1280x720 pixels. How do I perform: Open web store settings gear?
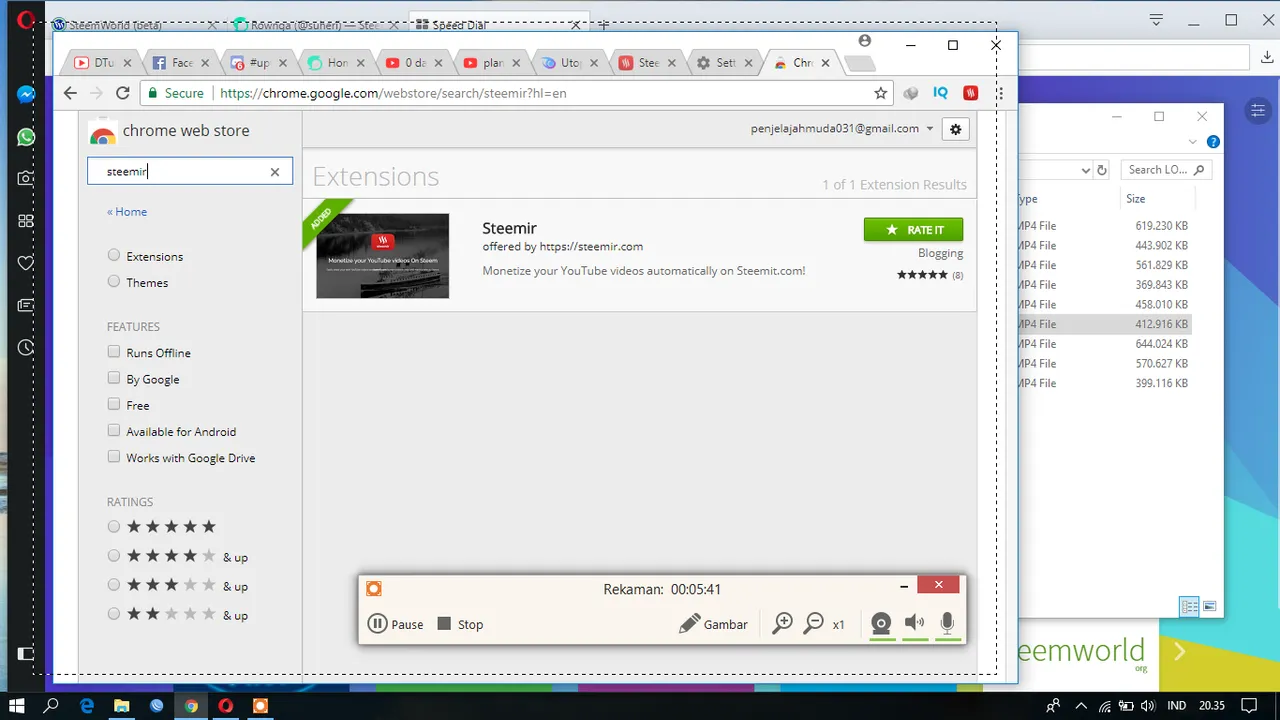(955, 129)
